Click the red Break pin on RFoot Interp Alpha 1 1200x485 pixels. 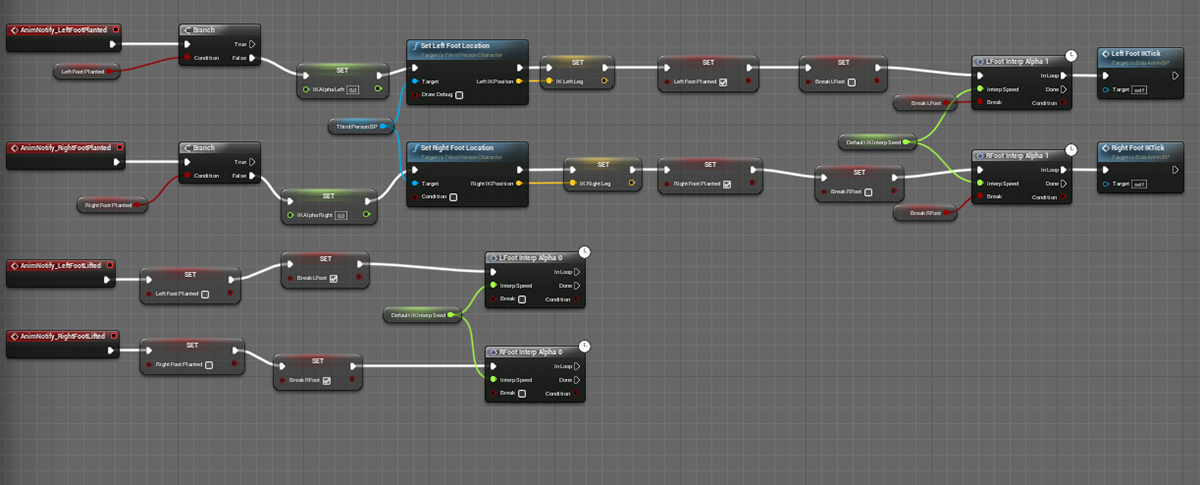point(979,196)
